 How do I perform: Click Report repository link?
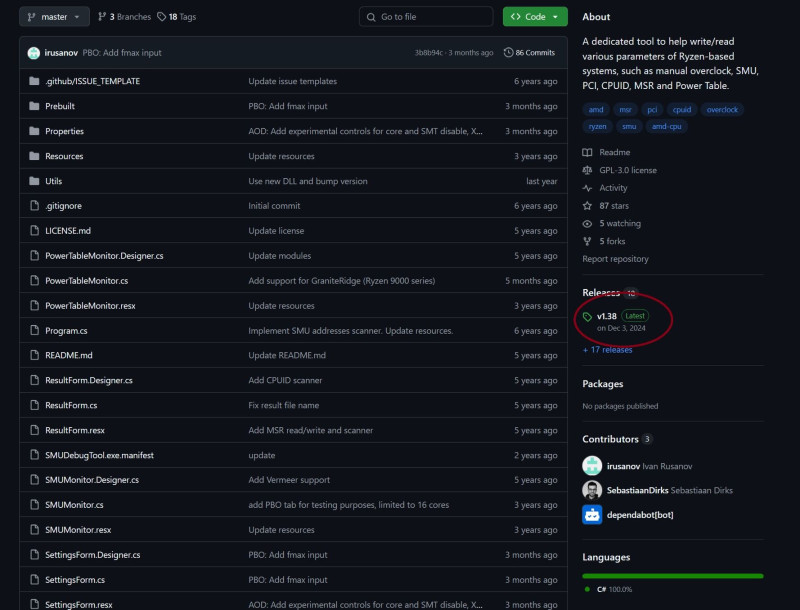(x=615, y=259)
